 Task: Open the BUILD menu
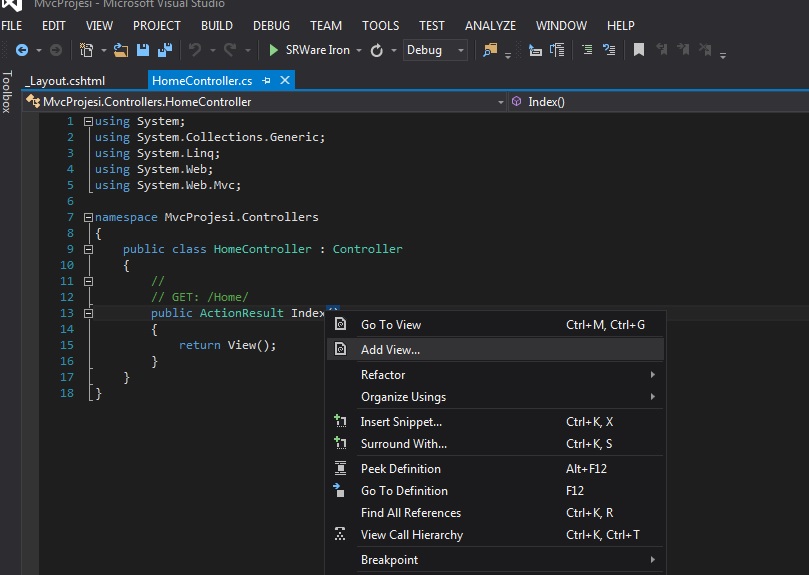[217, 25]
